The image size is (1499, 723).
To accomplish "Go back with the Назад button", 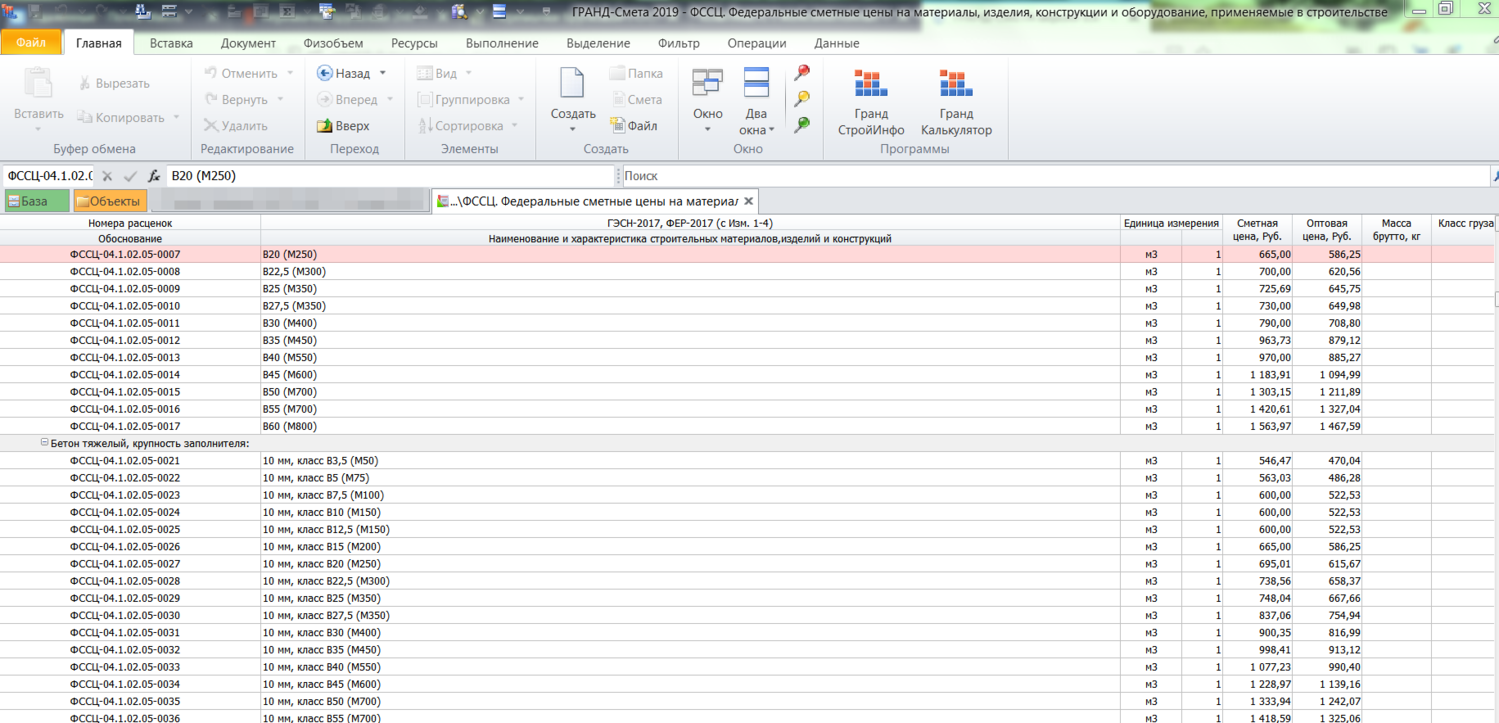I will tap(344, 73).
